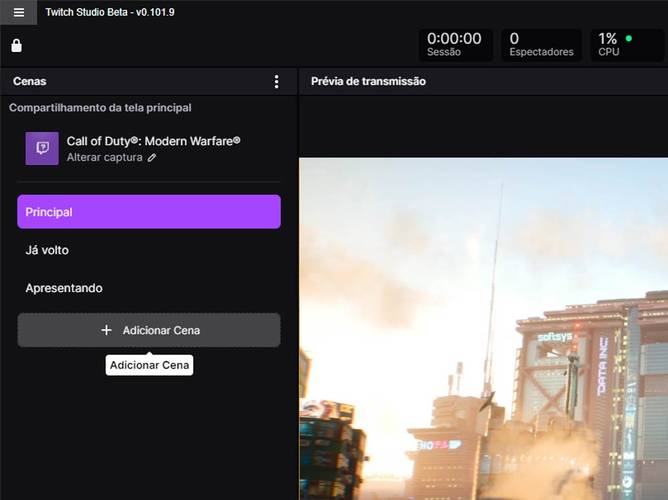Click the Alterar captura link
This screenshot has width=668, height=500.
coord(104,157)
